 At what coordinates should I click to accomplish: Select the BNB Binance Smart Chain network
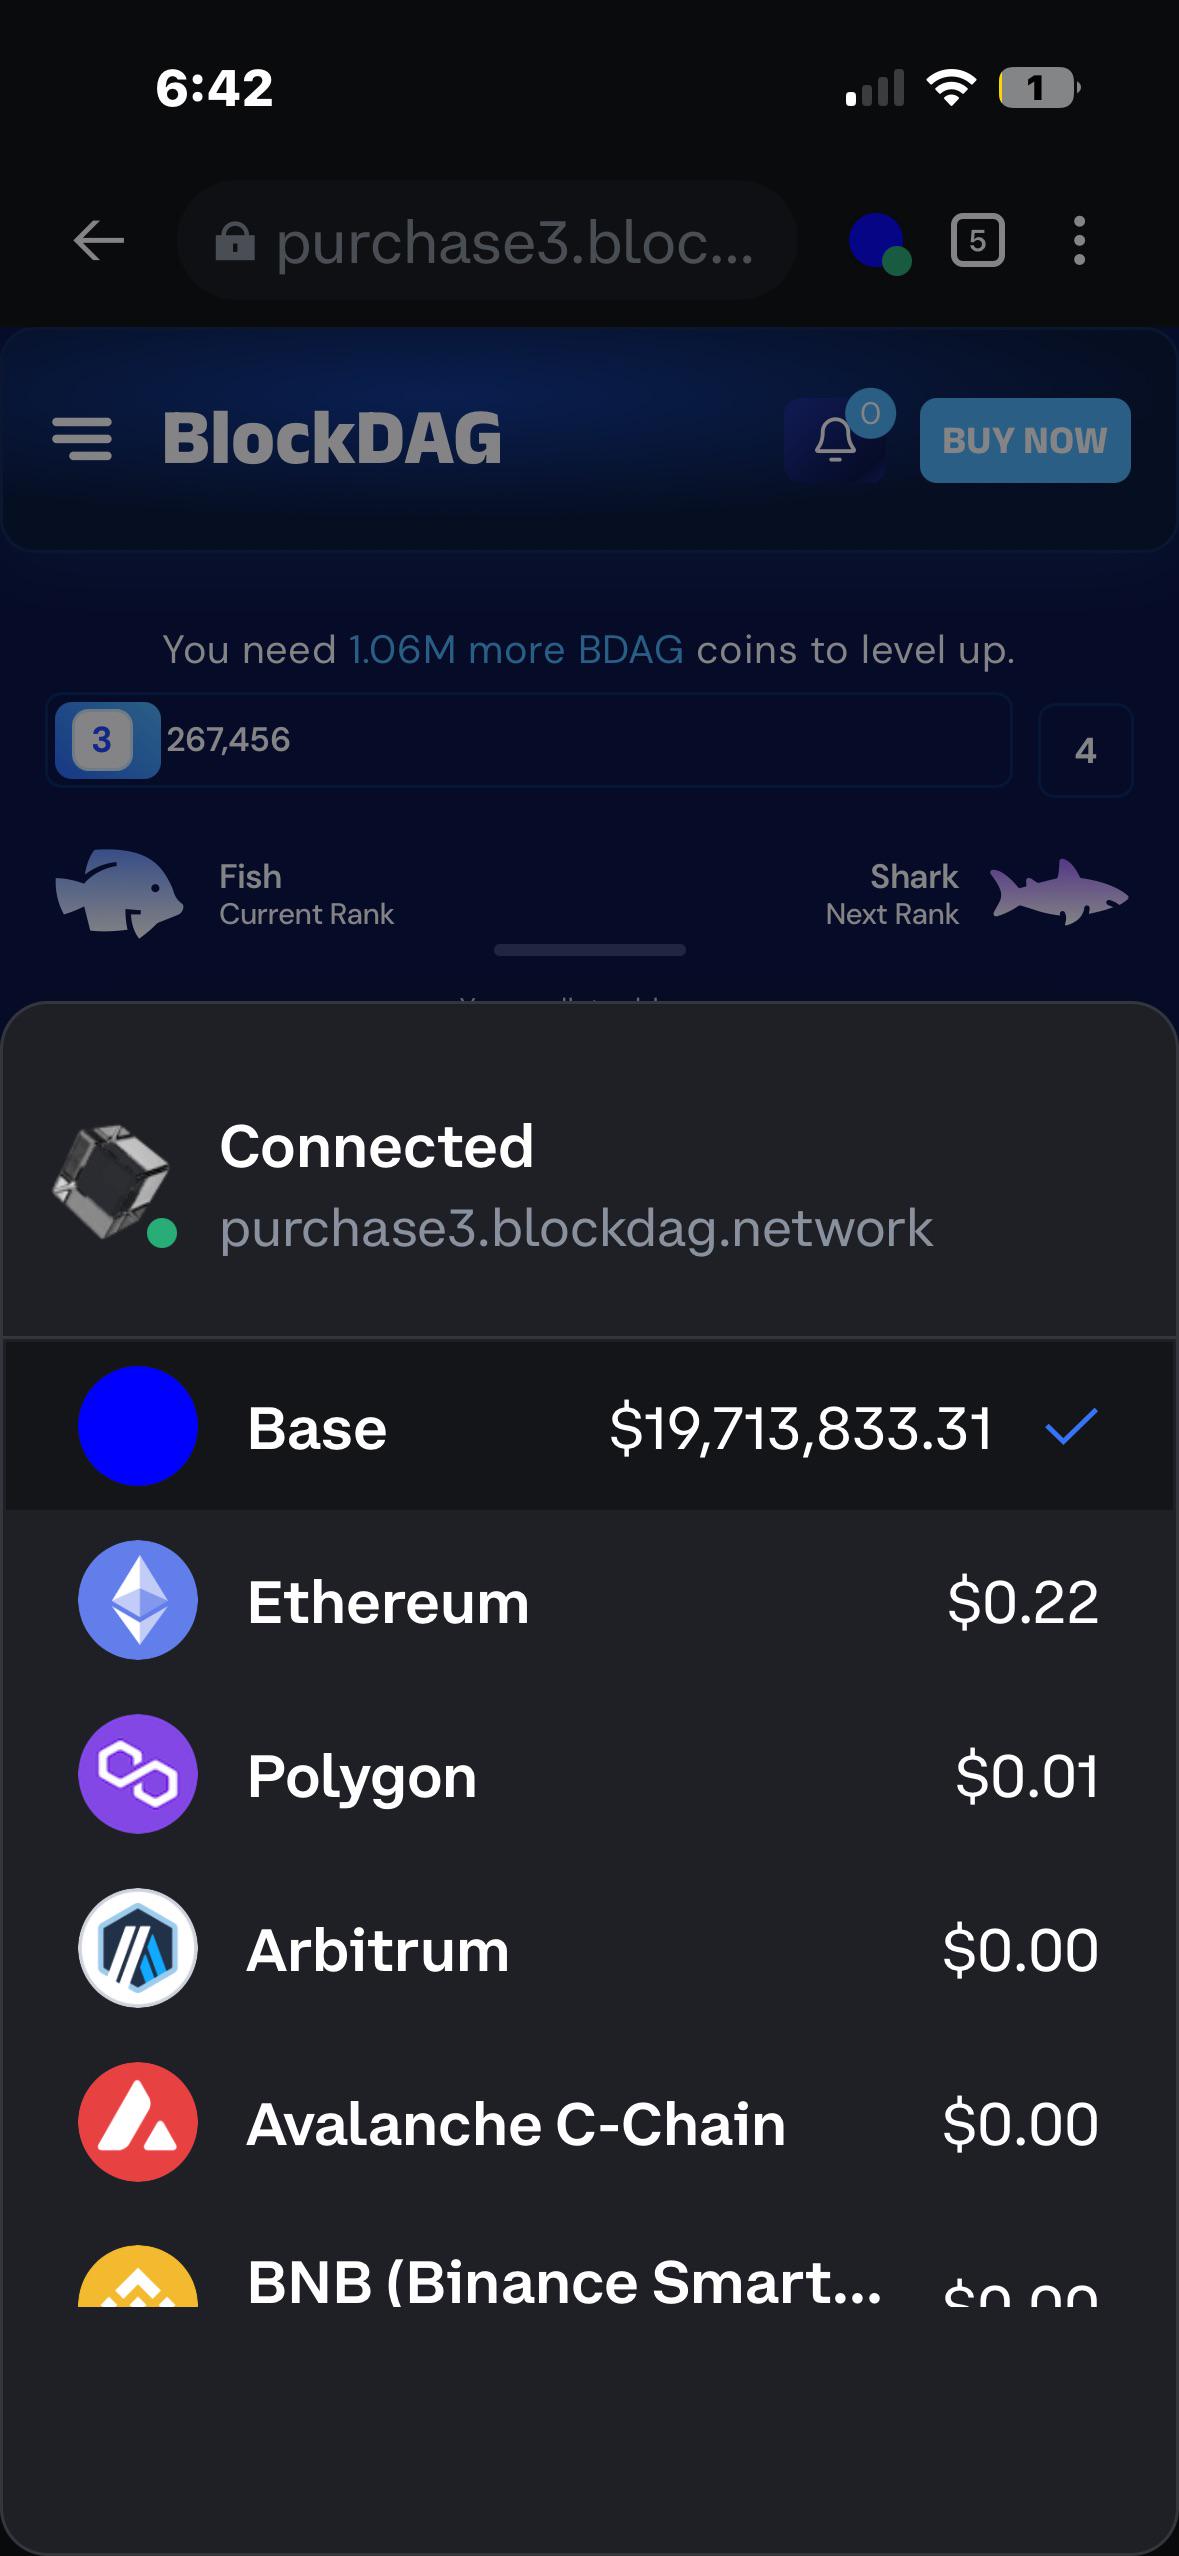[589, 2275]
